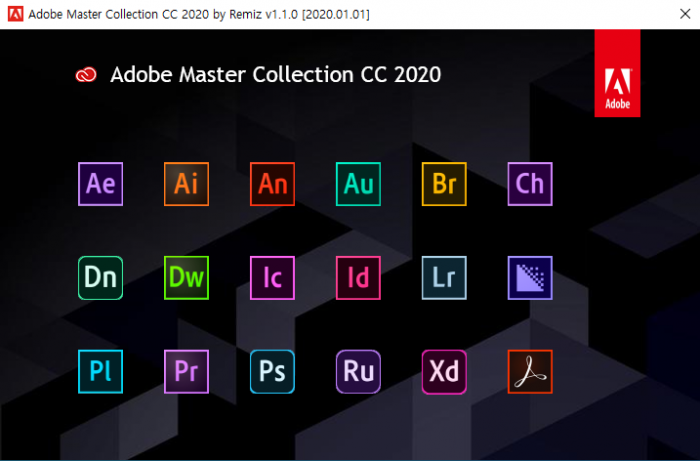Click the After Effects (Ae) icon

(100, 184)
